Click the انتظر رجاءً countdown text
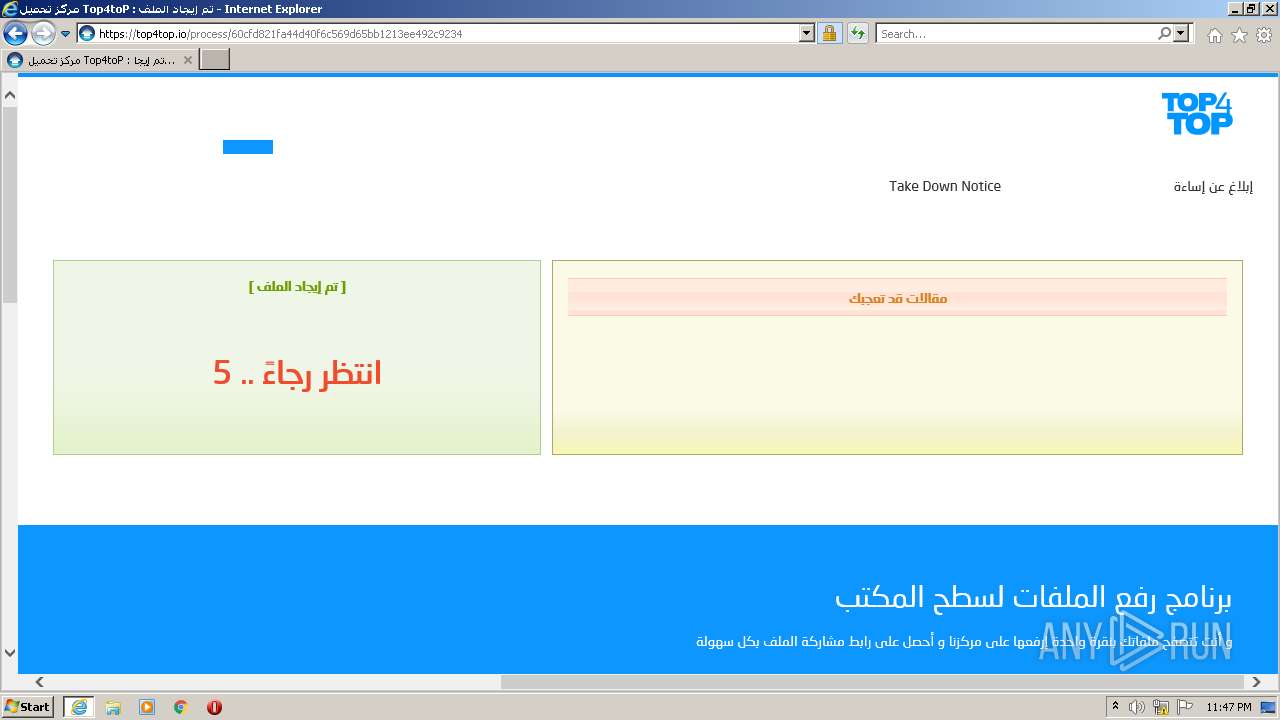Screen dimensions: 1280x720 click(297, 373)
